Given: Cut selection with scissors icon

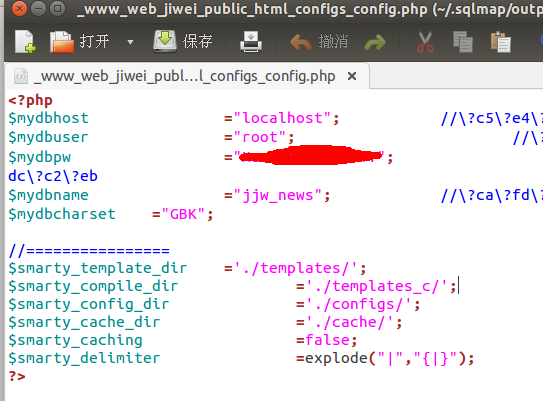Looking at the screenshot, I should [x=425, y=42].
